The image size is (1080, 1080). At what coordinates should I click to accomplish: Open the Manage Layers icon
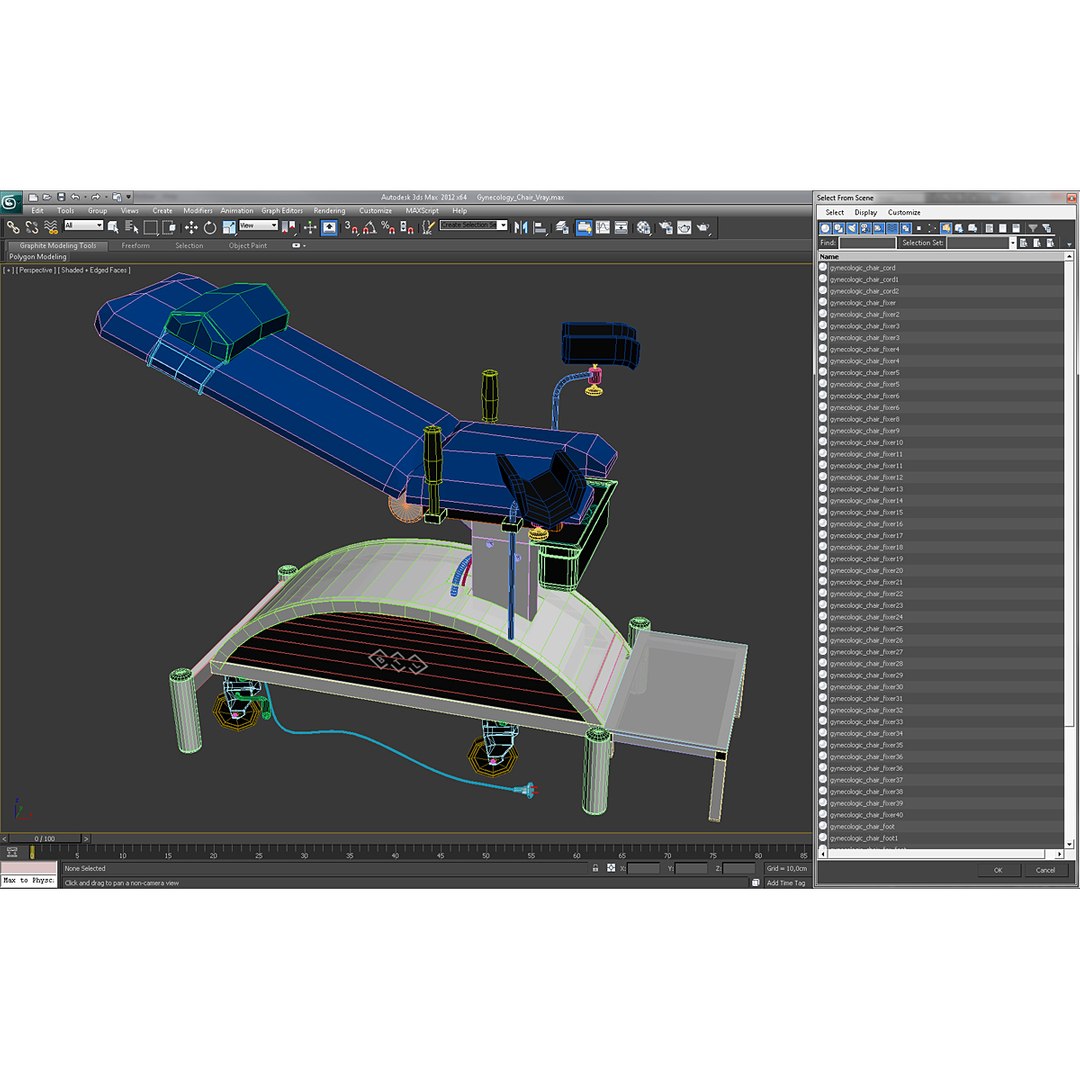pos(562,227)
